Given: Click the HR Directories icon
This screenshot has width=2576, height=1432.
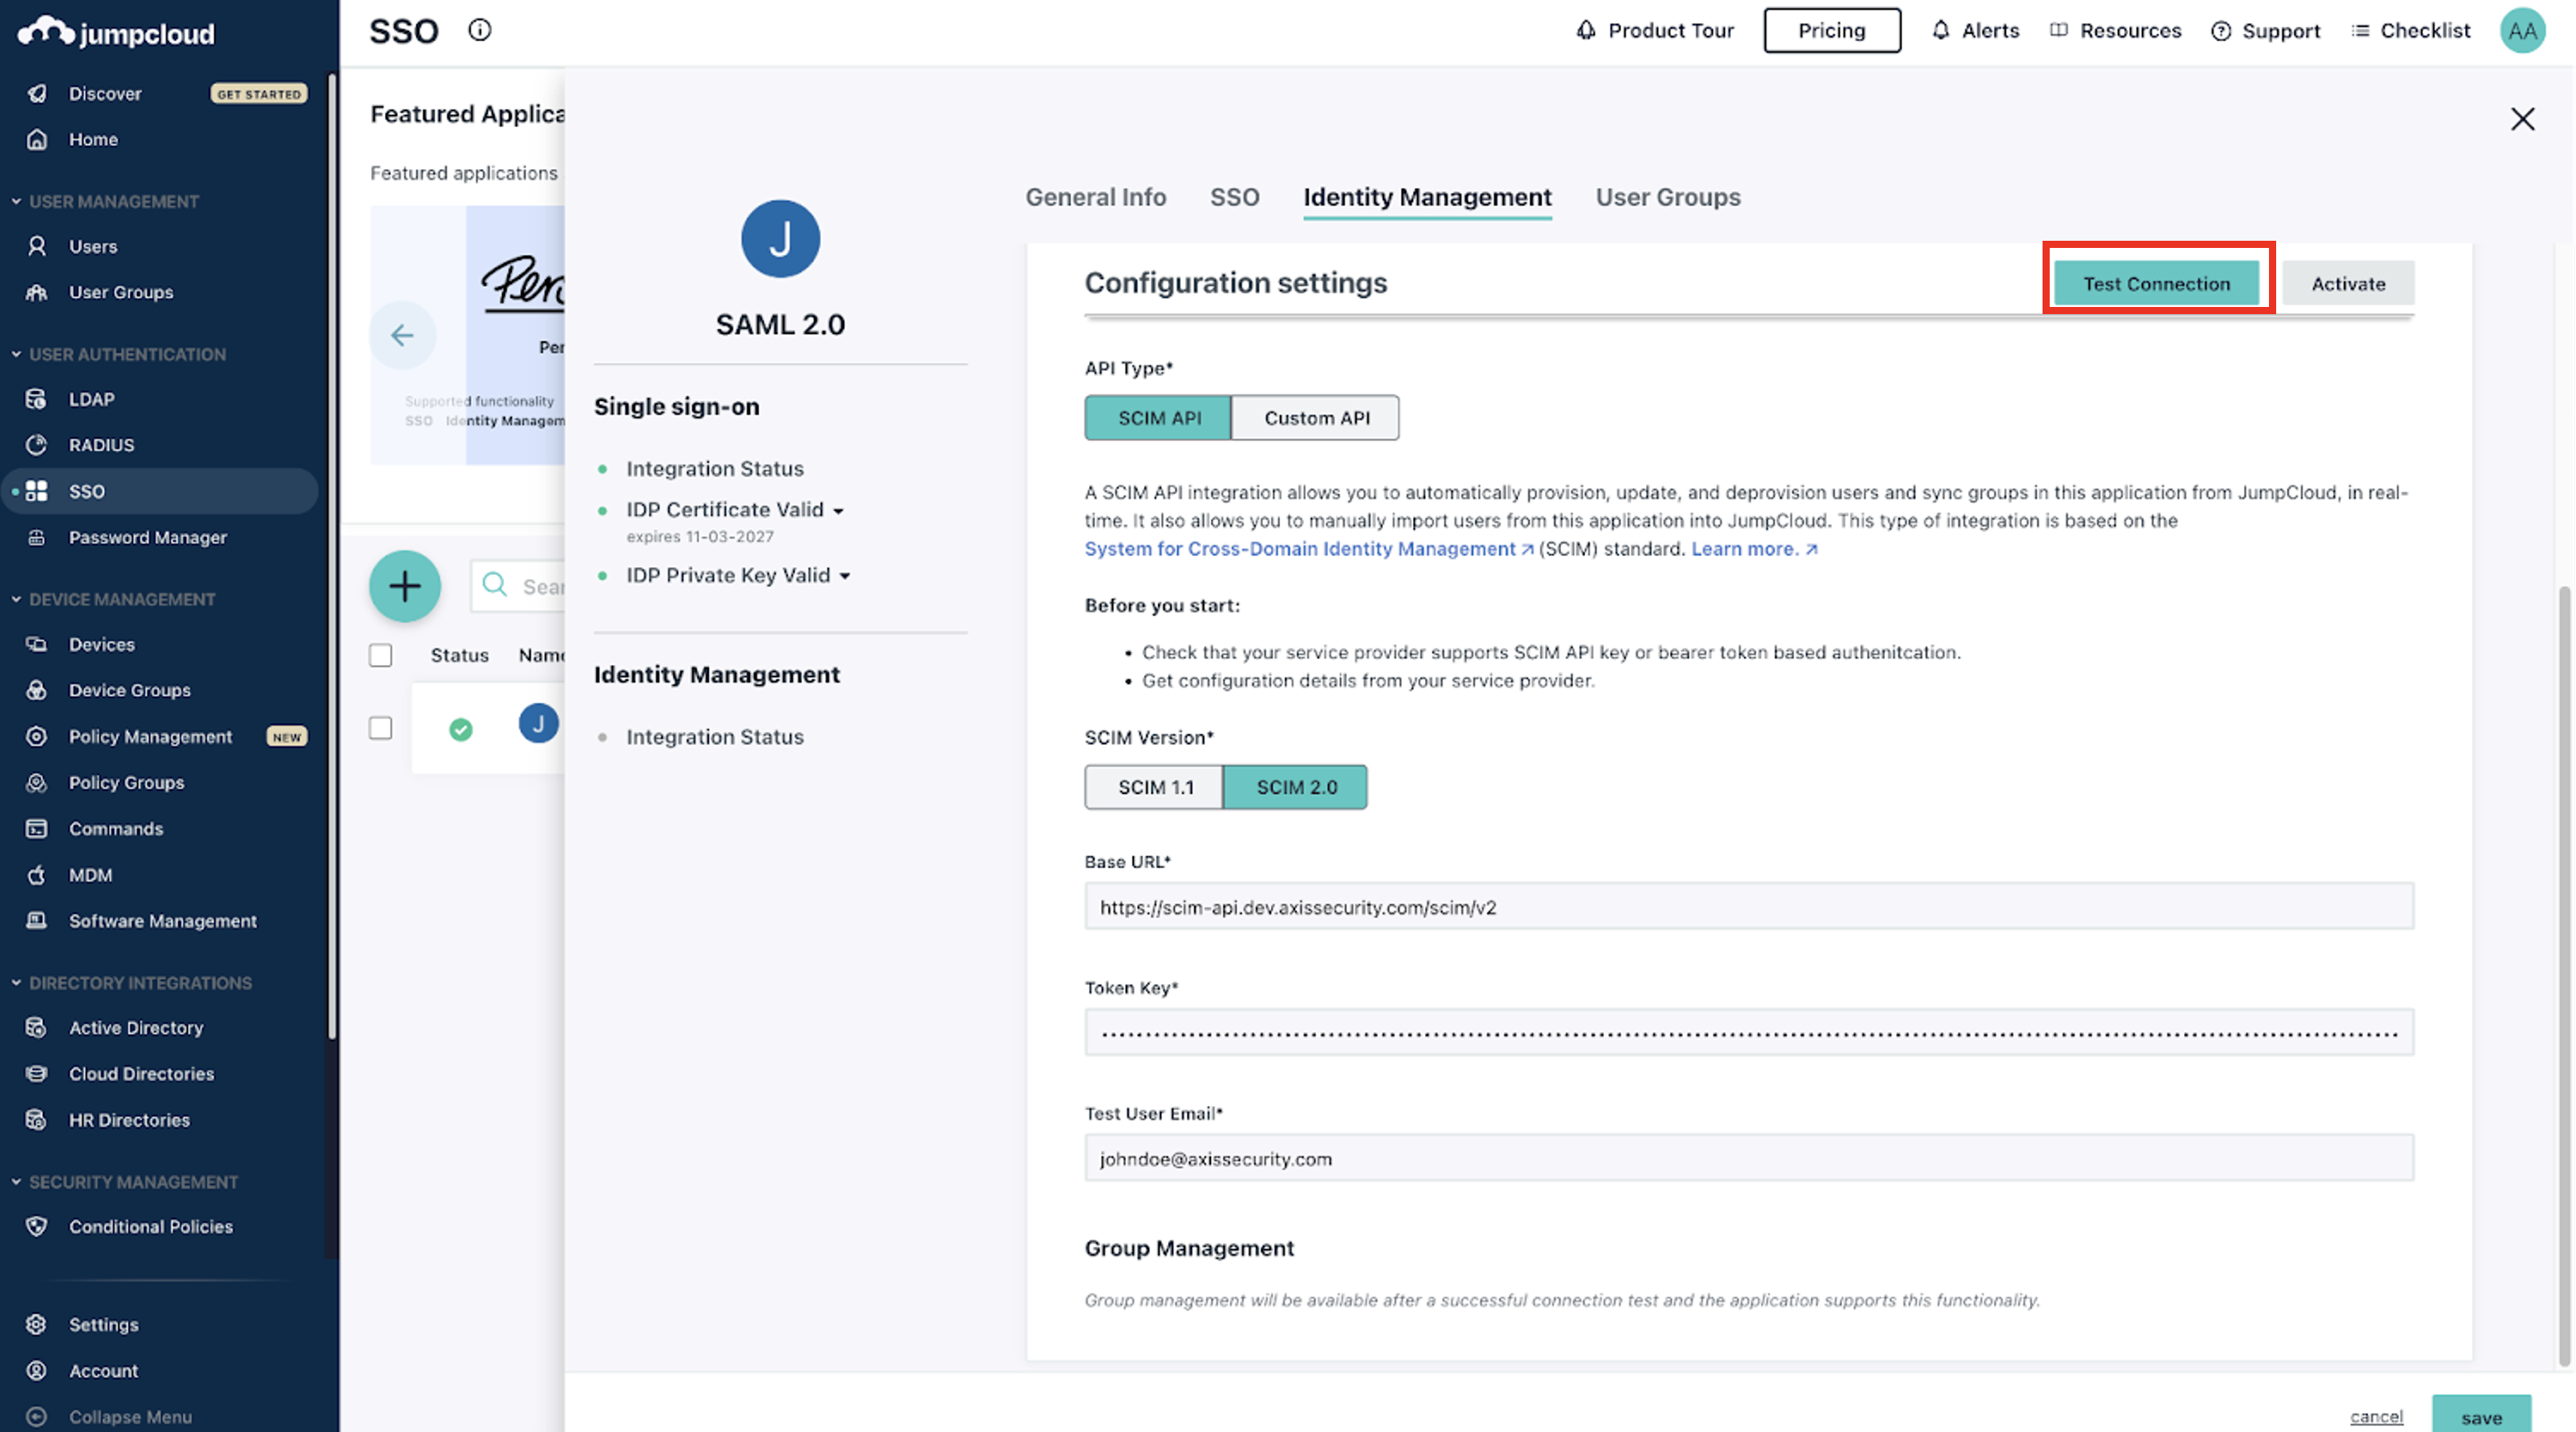Looking at the screenshot, I should pos(37,1120).
